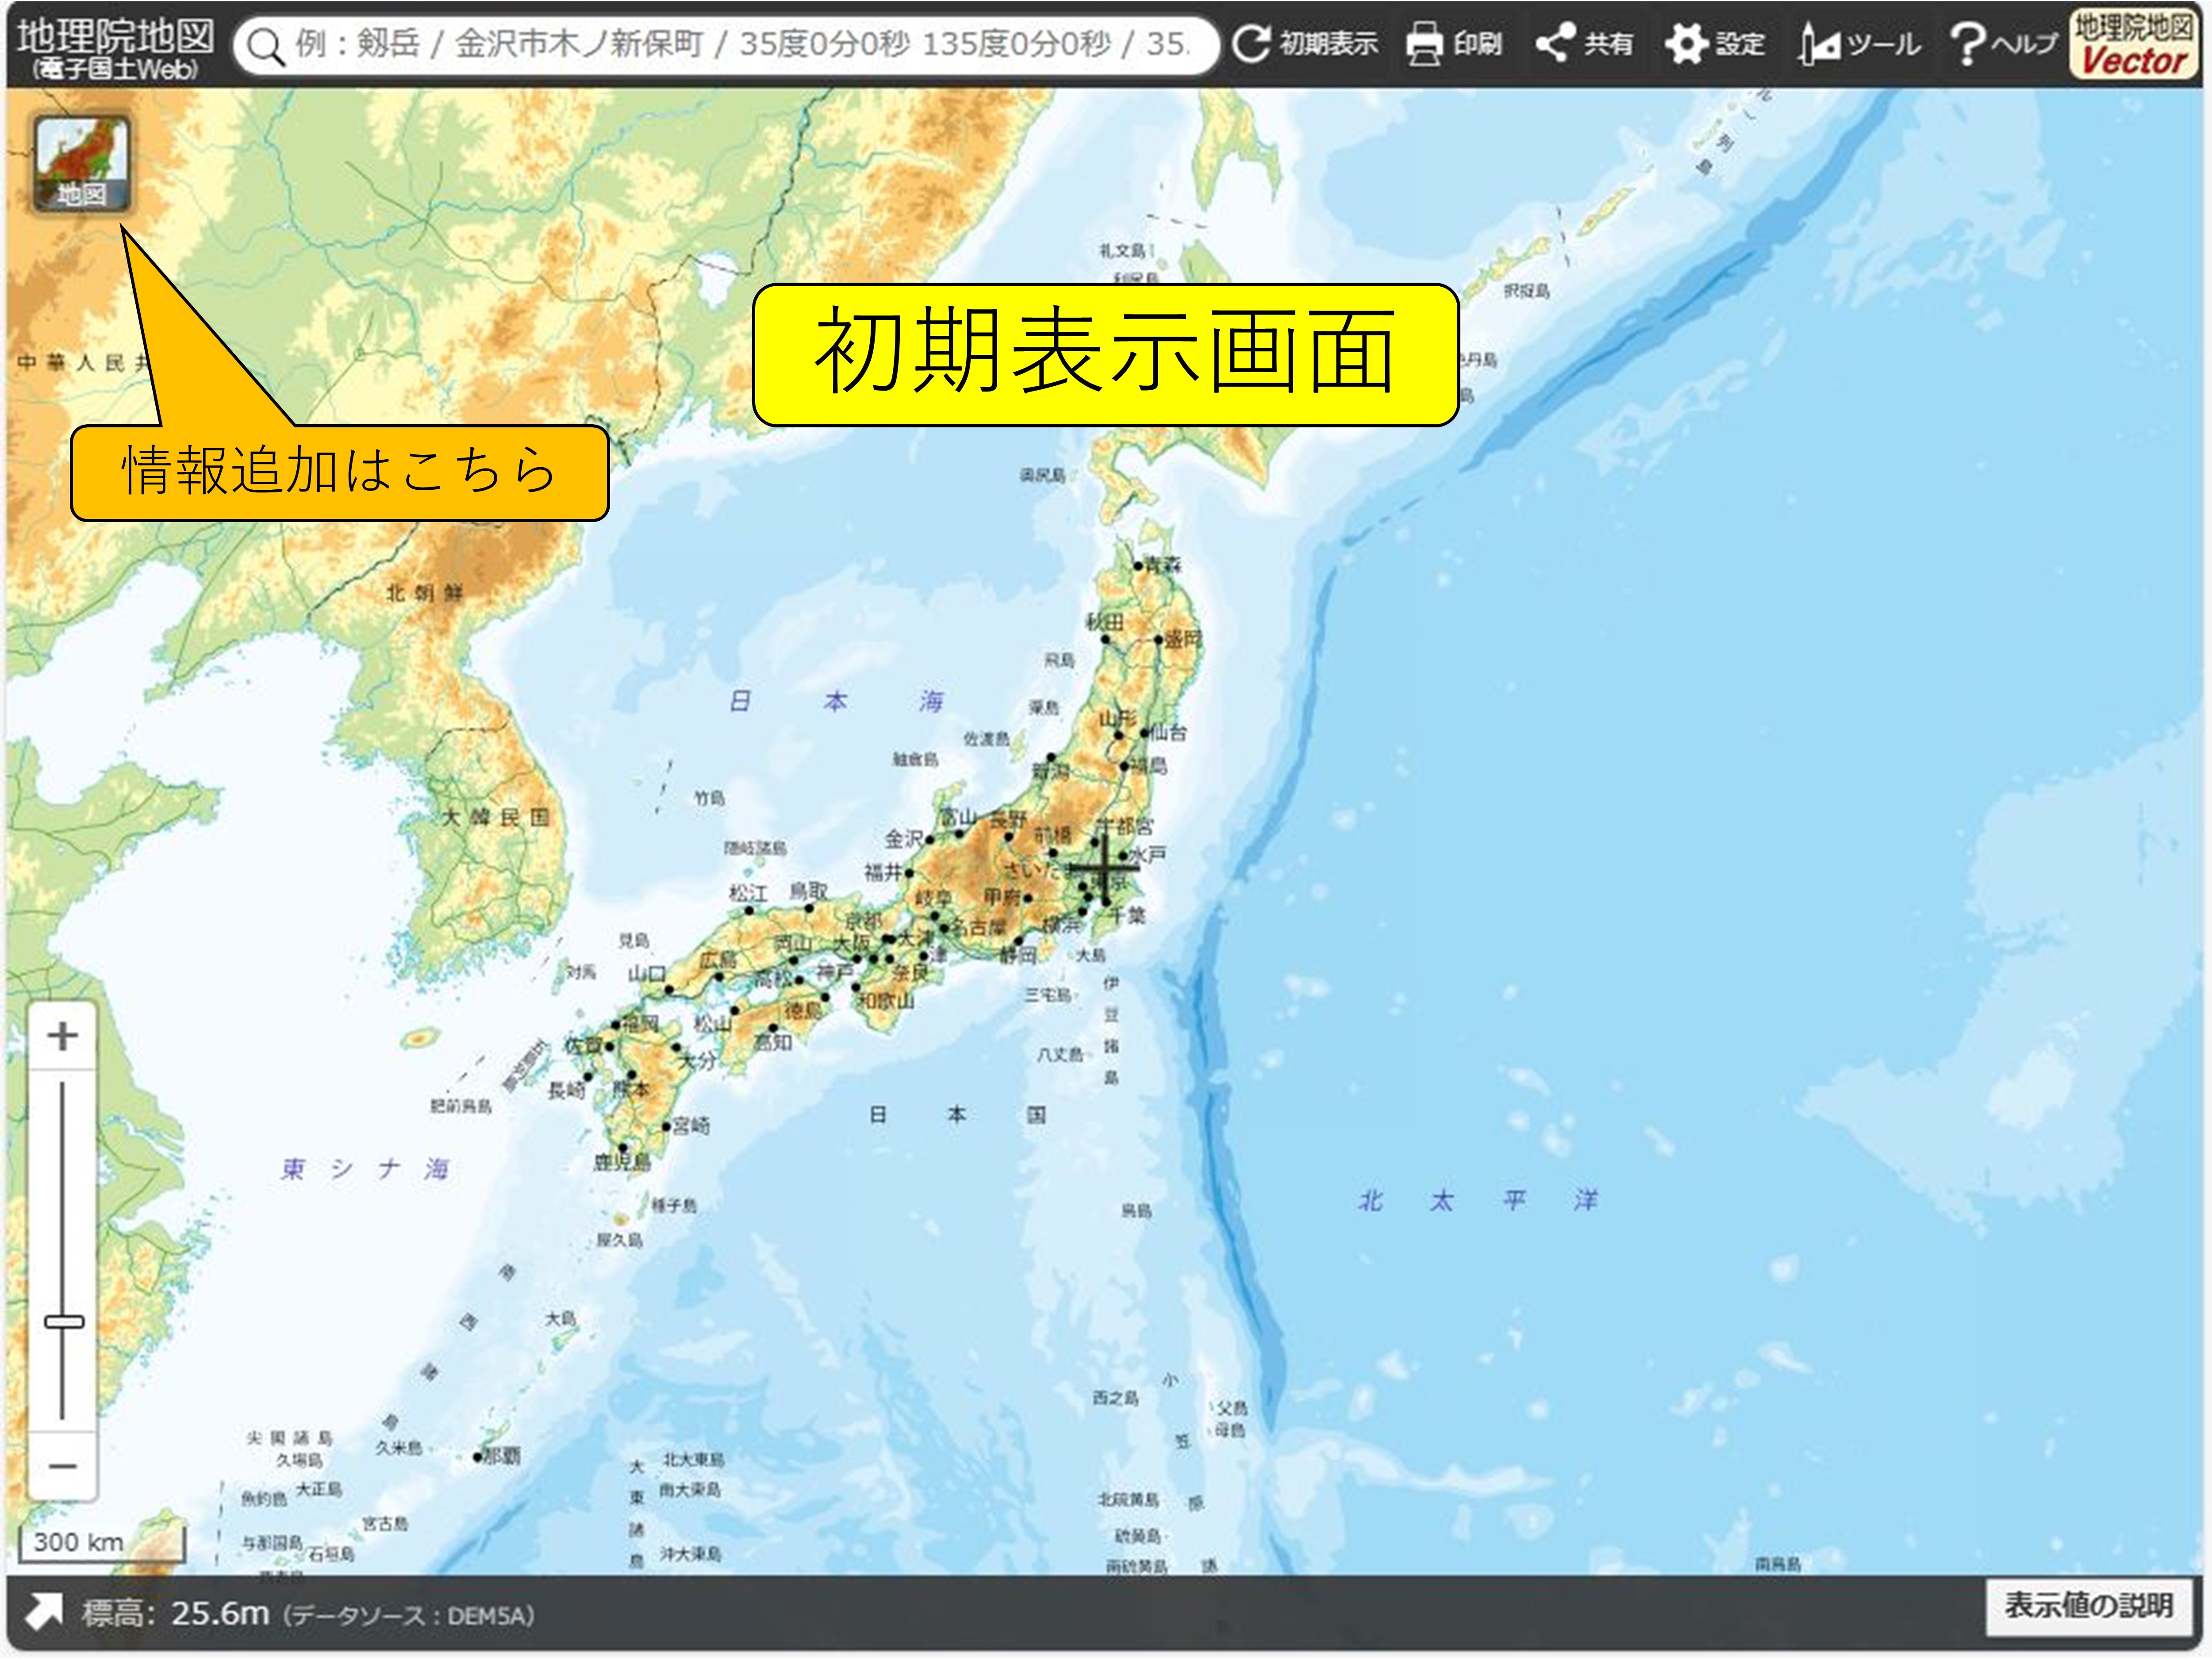Click the 竹島 island label
This screenshot has width=2212, height=1659.
point(709,798)
